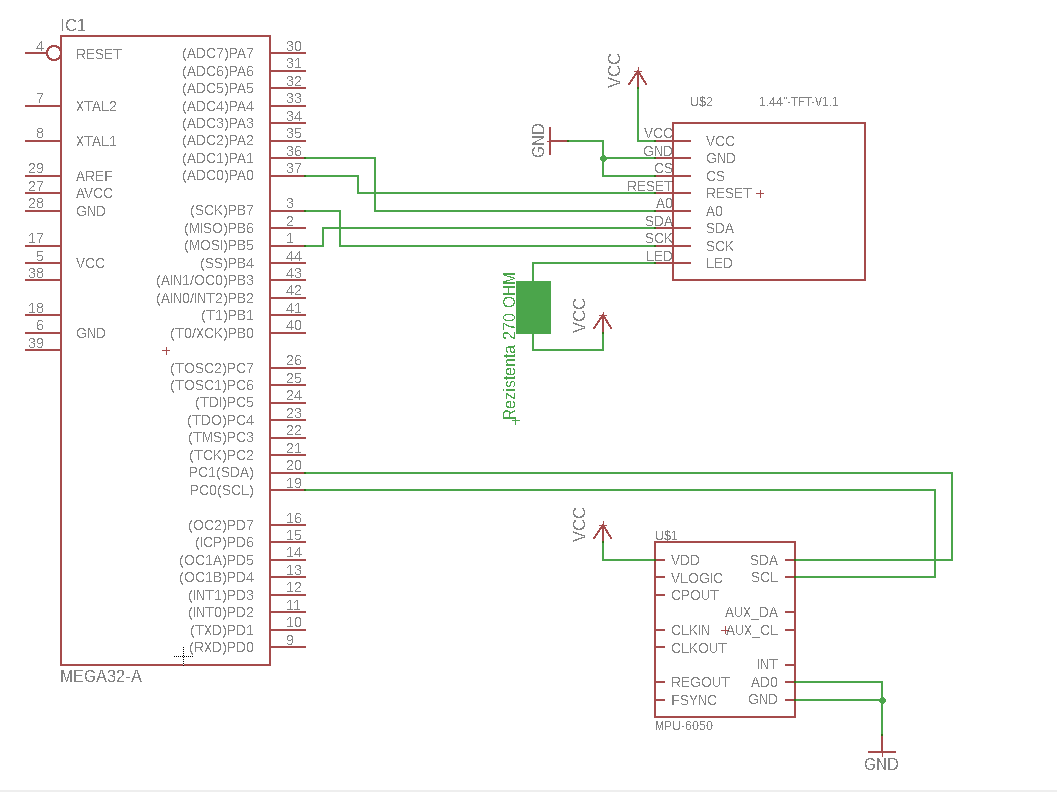This screenshot has width=1057, height=792.
Task: Select pin number 37 on IC1
Action: (293, 169)
